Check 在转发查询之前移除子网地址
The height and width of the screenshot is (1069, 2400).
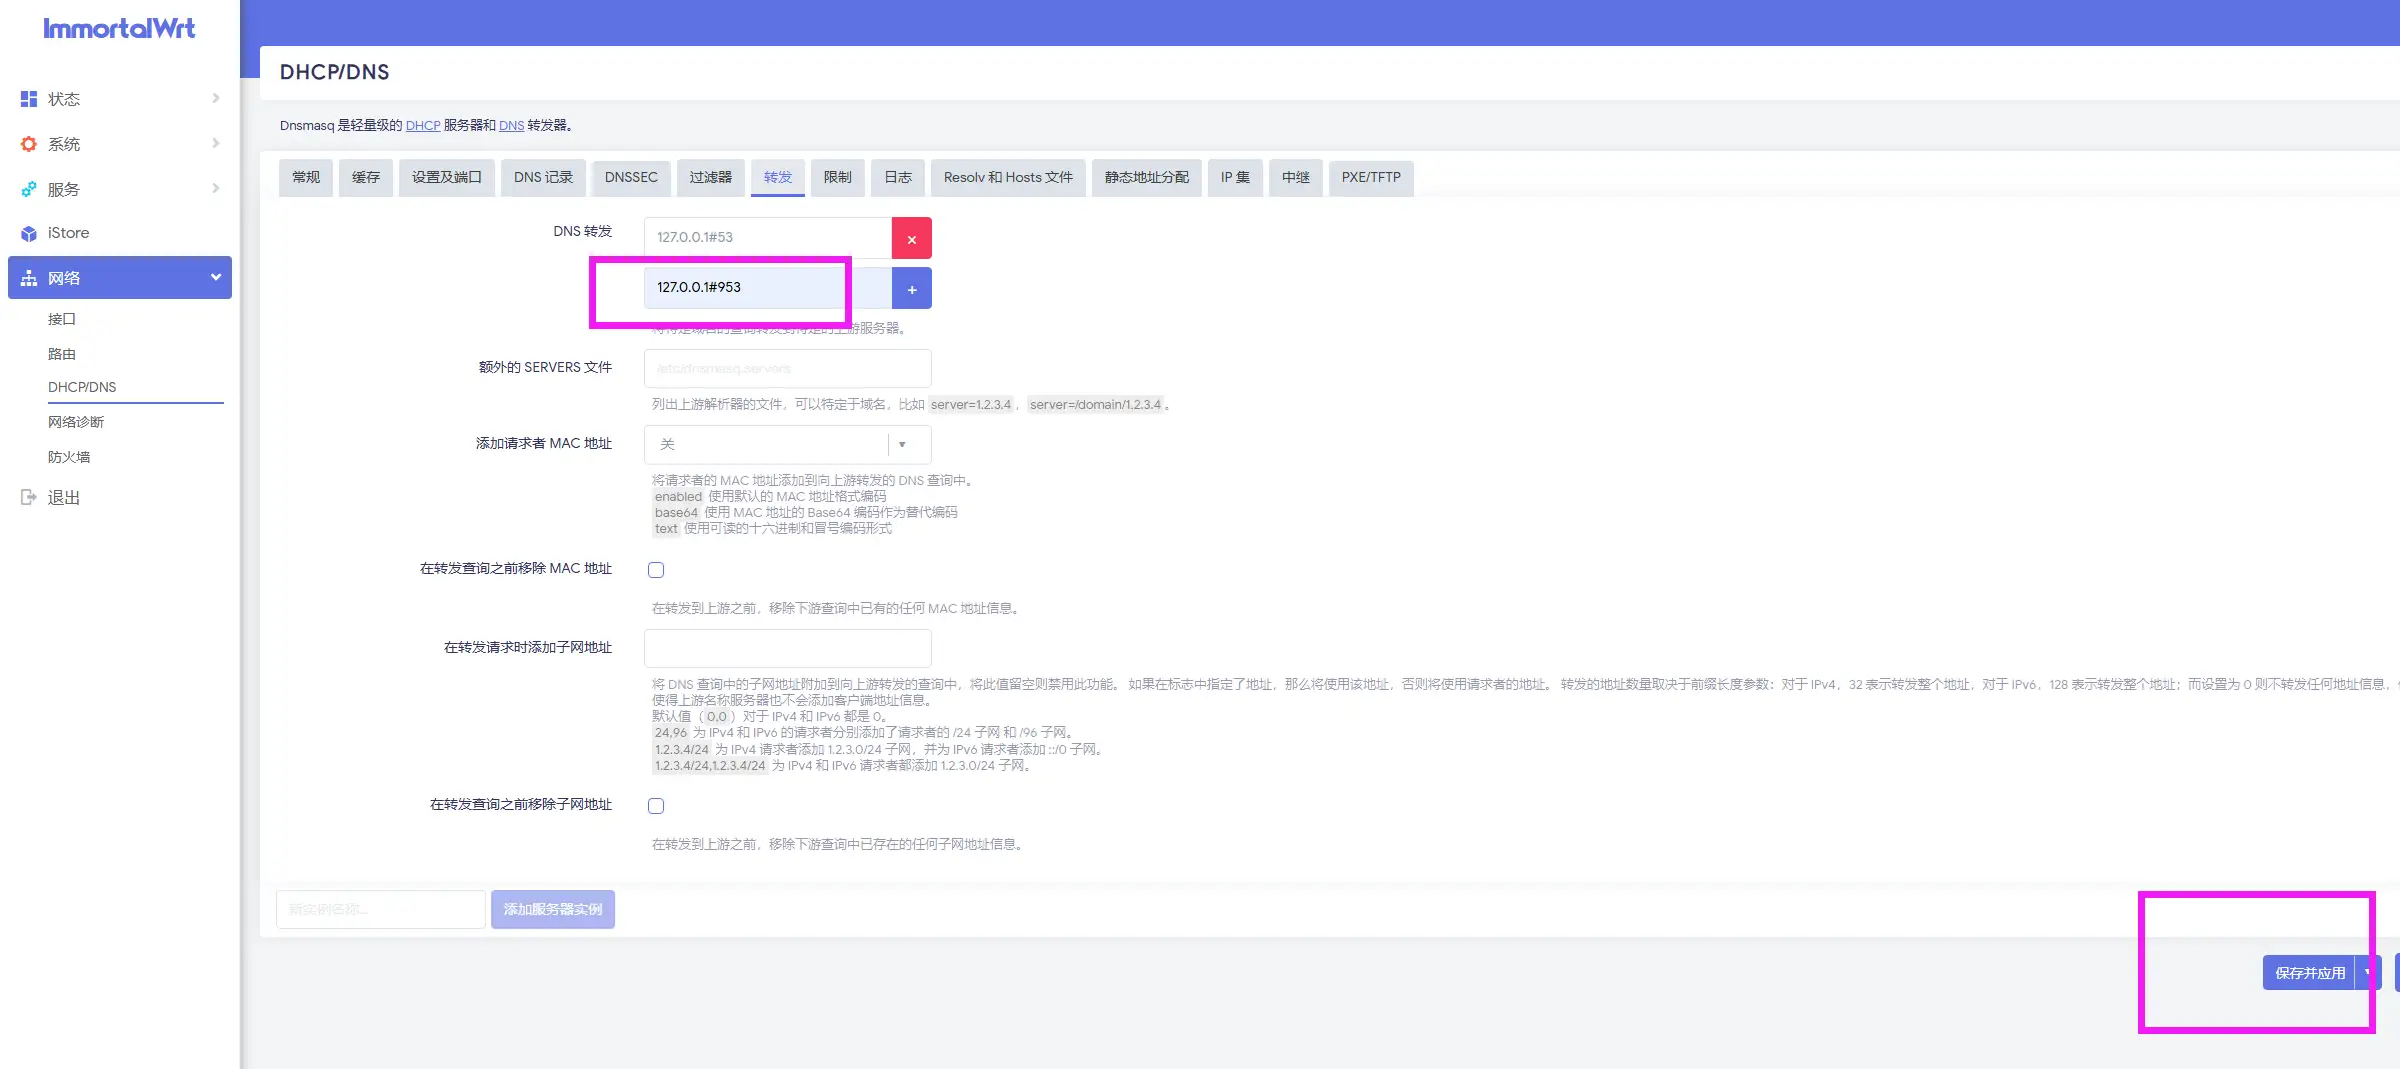pyautogui.click(x=656, y=805)
